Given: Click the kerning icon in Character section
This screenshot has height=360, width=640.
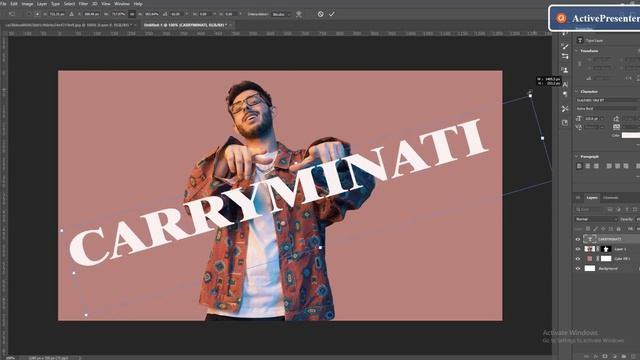Looking at the screenshot, I should pyautogui.click(x=578, y=127).
